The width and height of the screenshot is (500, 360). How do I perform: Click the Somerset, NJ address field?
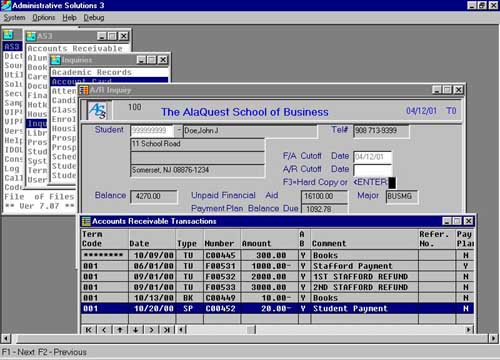(197, 170)
